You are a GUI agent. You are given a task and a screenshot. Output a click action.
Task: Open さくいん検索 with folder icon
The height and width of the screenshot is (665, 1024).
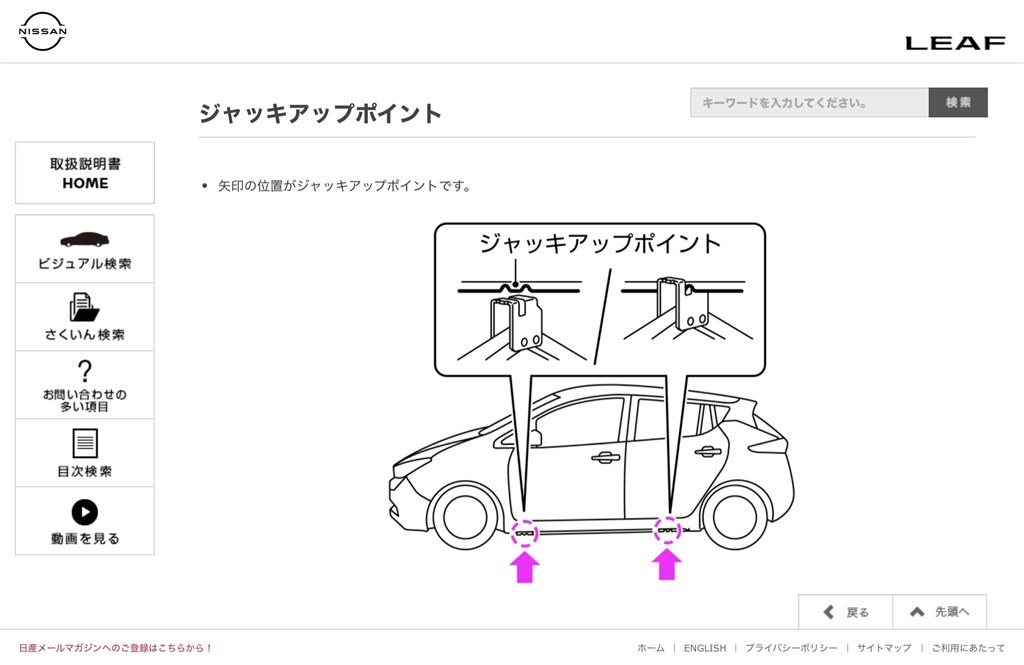85,317
